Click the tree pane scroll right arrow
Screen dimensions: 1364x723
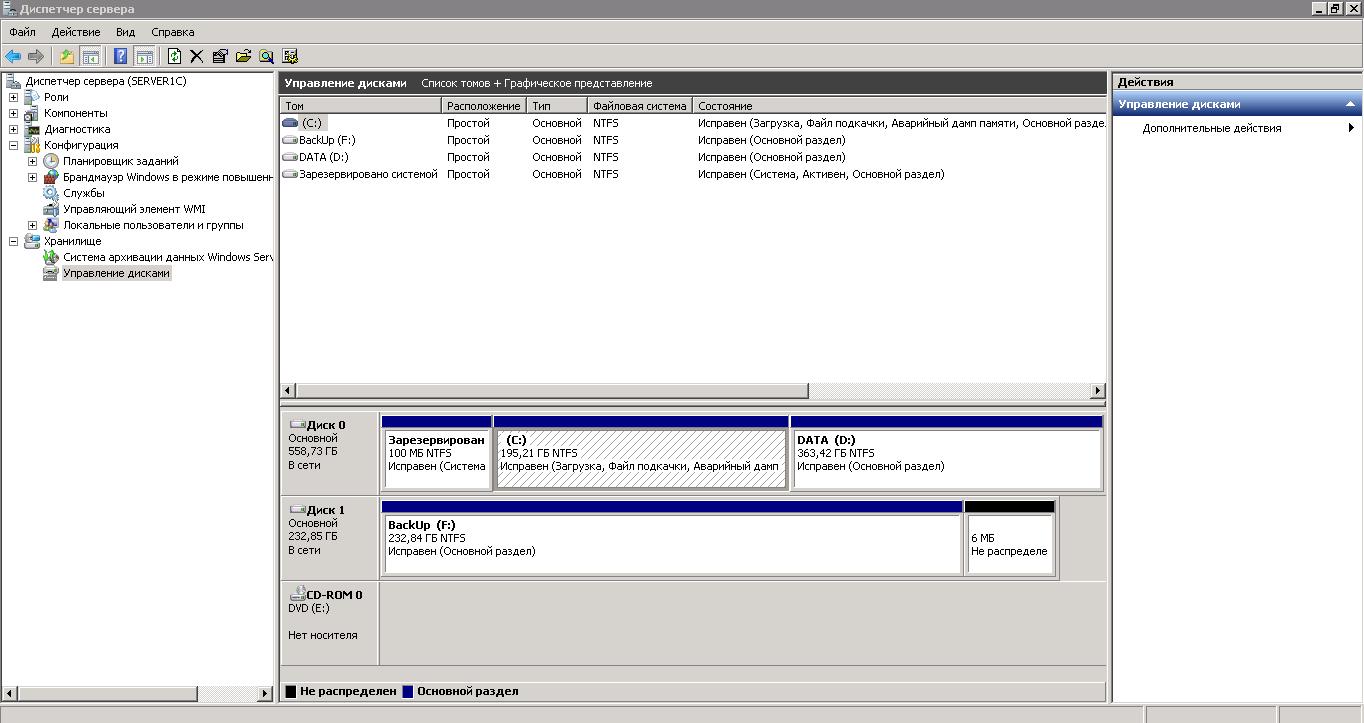(265, 693)
